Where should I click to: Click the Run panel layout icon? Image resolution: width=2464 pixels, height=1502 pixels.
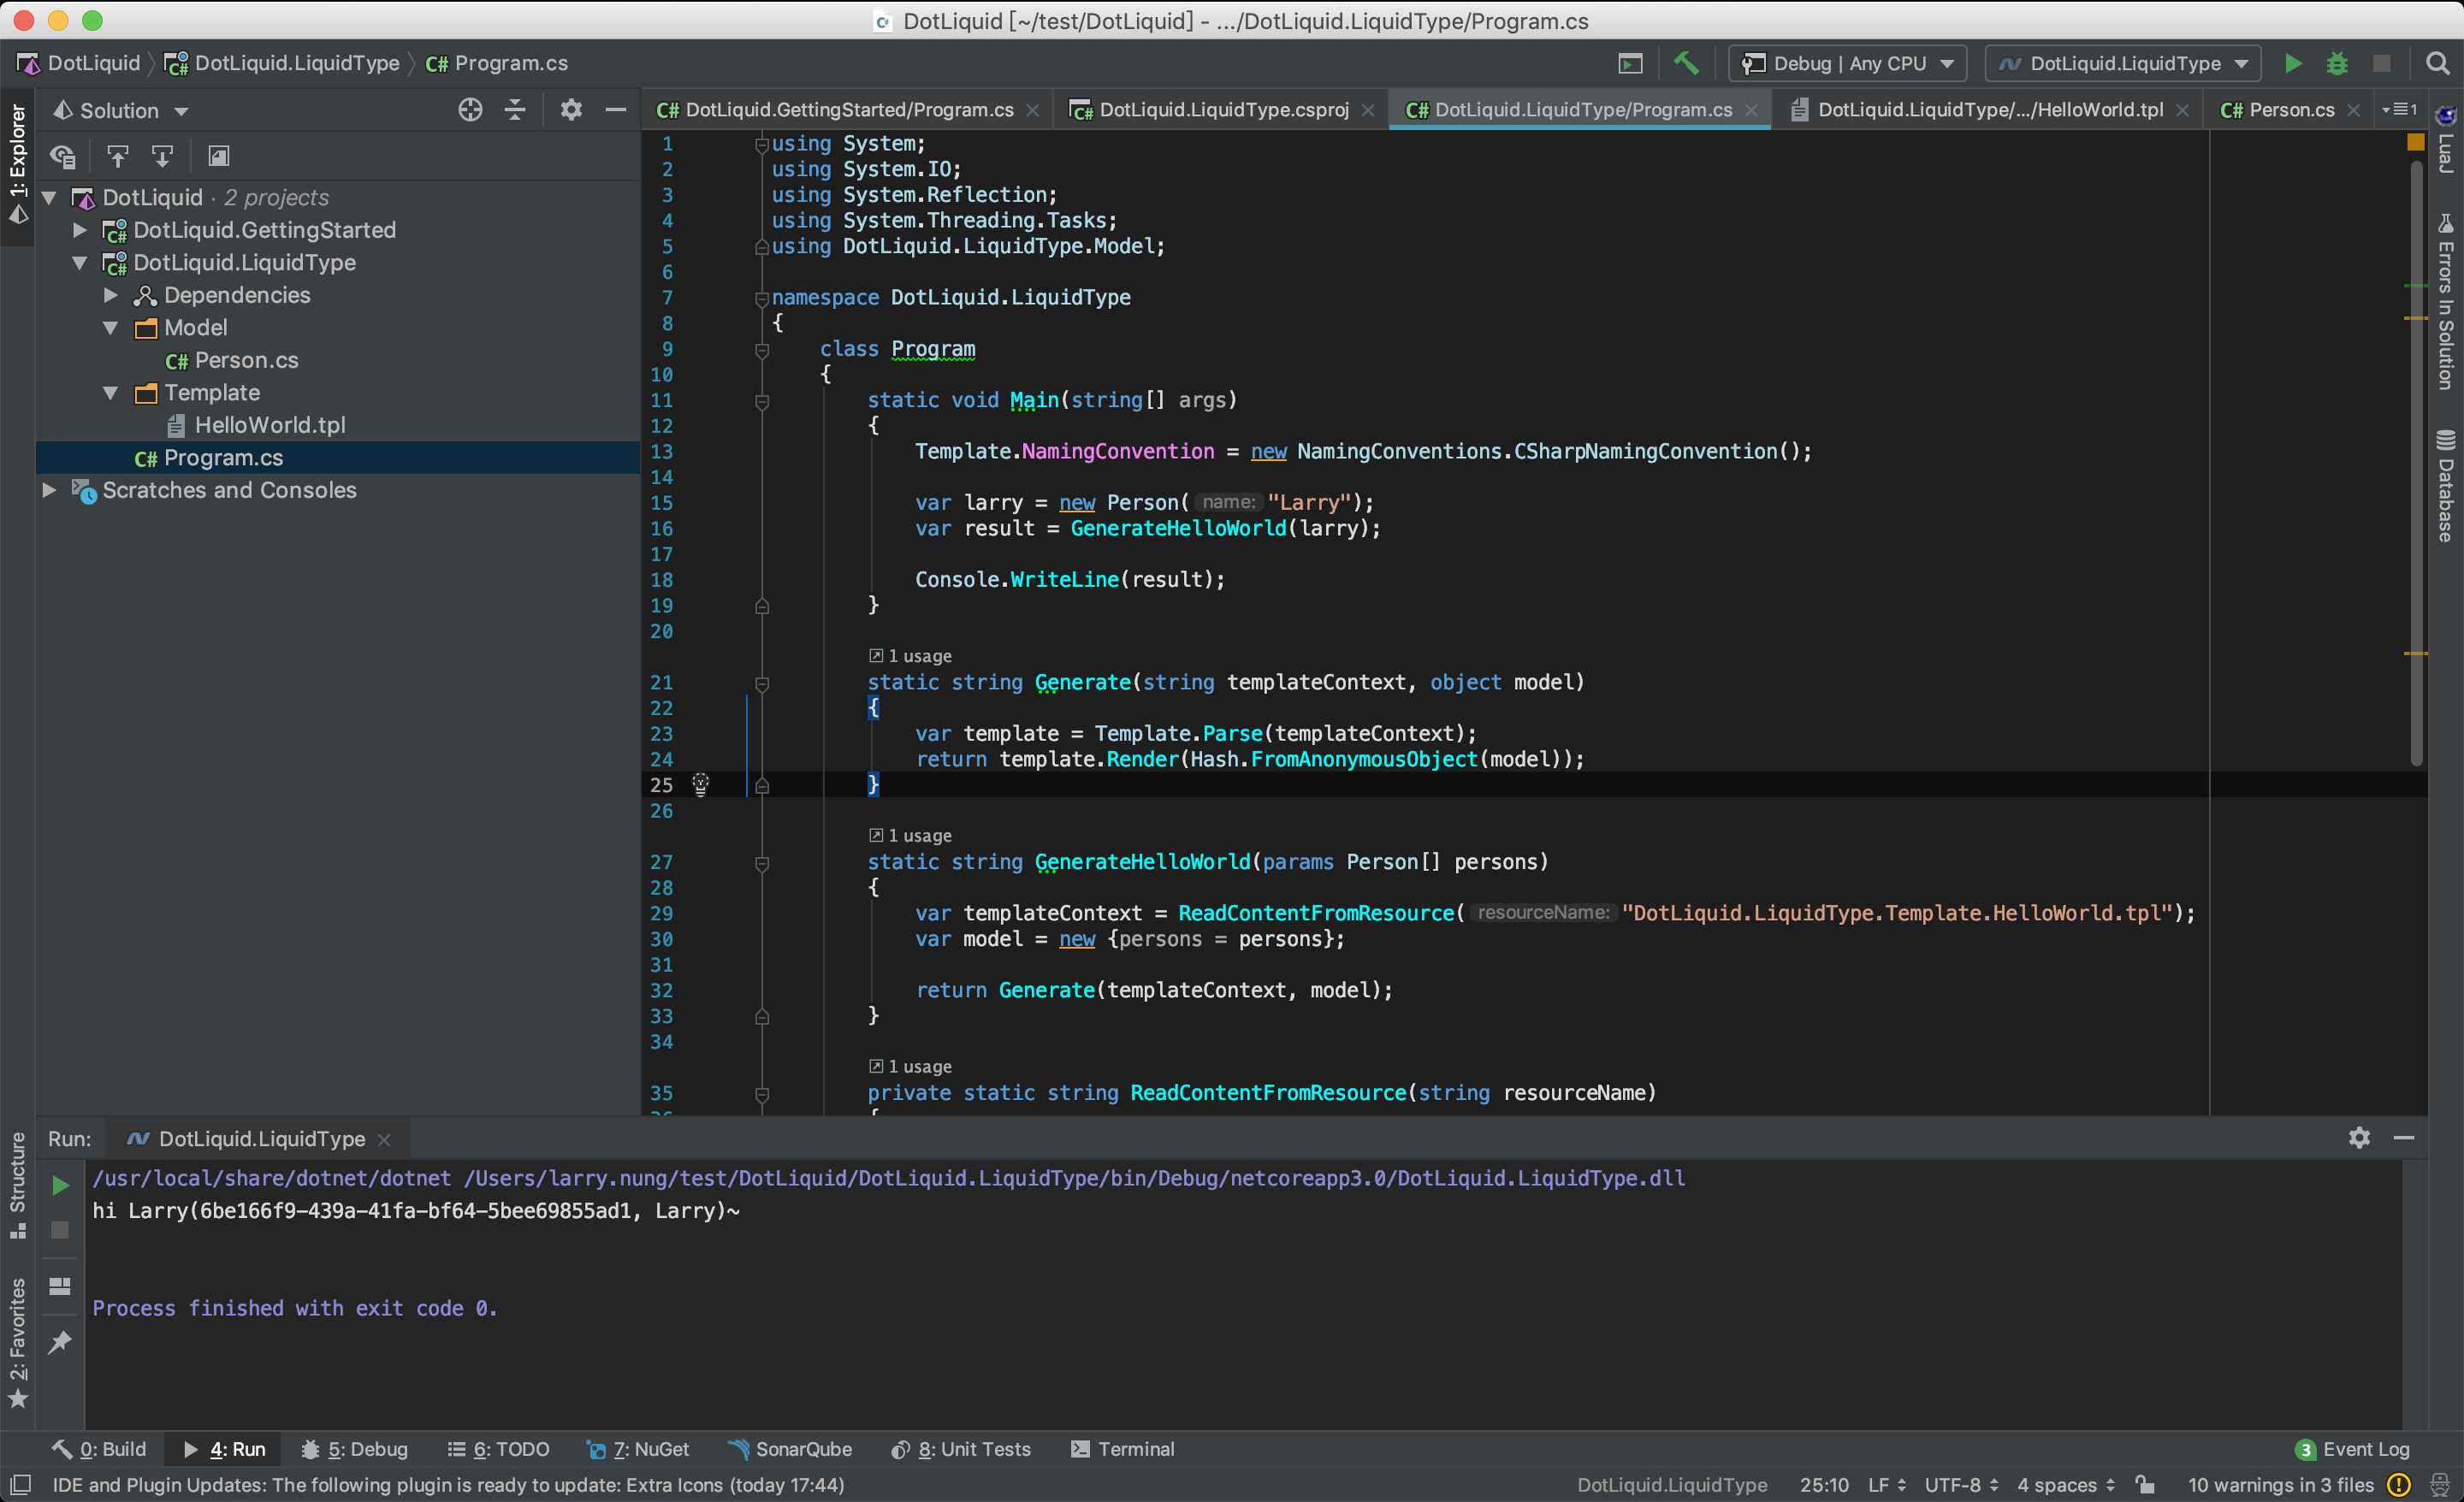pyautogui.click(x=60, y=1286)
